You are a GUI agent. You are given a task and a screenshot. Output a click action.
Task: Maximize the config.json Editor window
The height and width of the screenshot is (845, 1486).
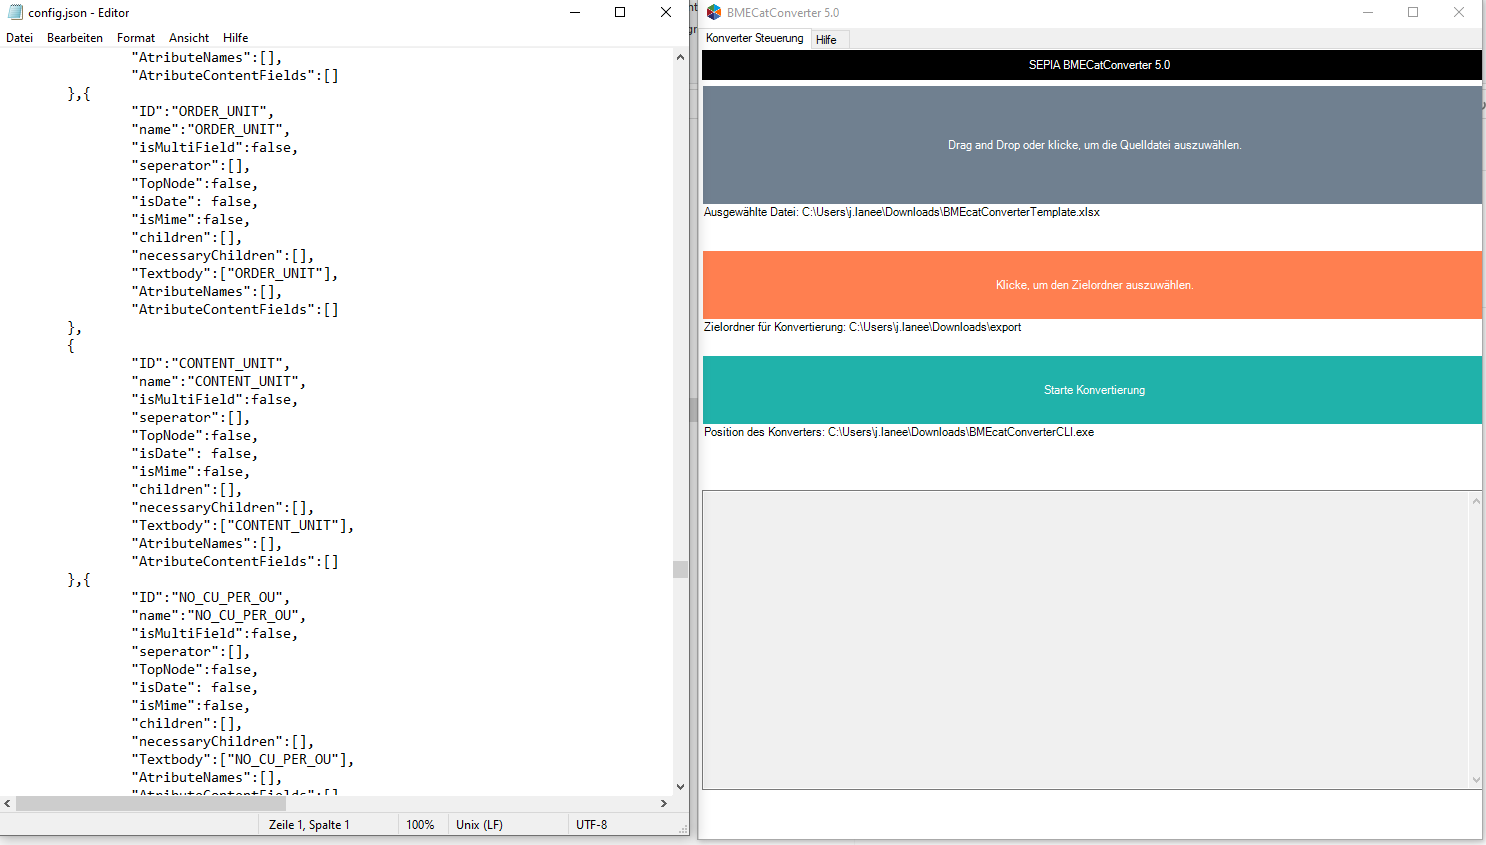(620, 13)
